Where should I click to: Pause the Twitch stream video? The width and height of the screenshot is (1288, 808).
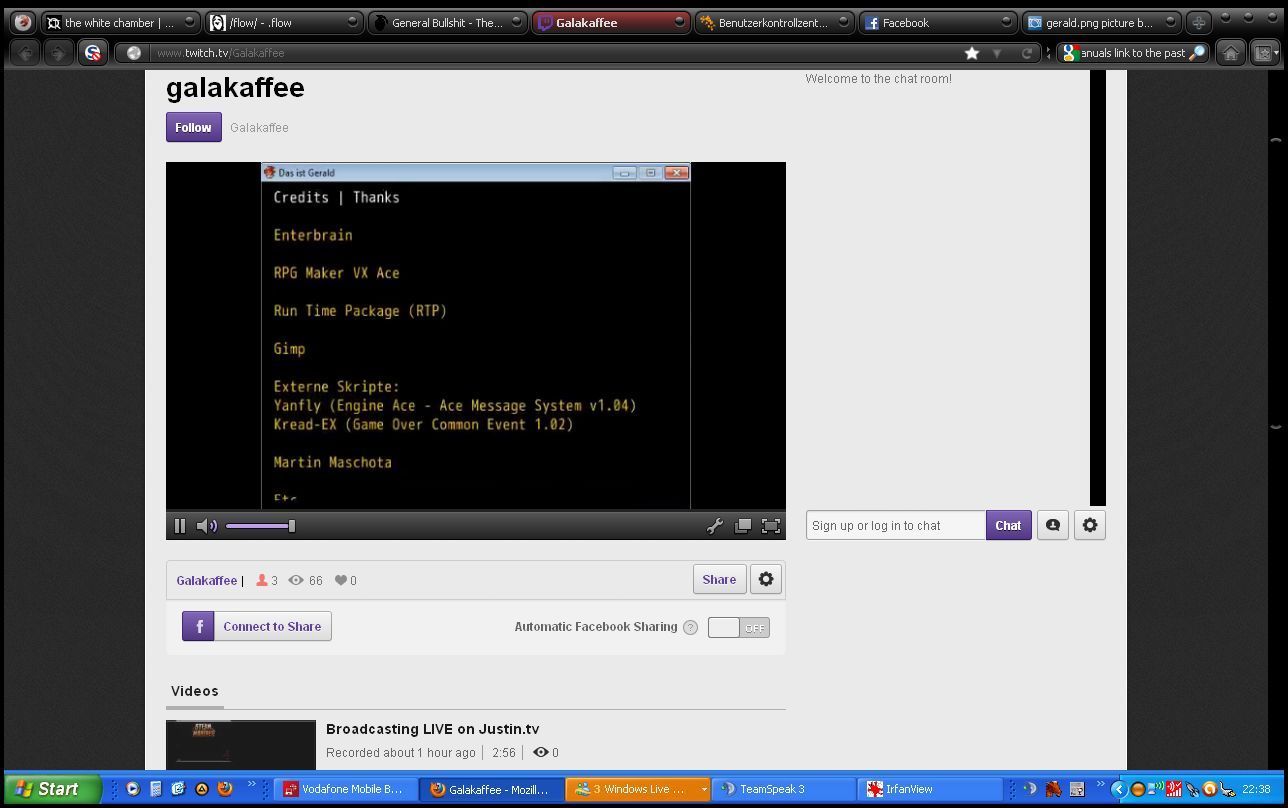[180, 526]
